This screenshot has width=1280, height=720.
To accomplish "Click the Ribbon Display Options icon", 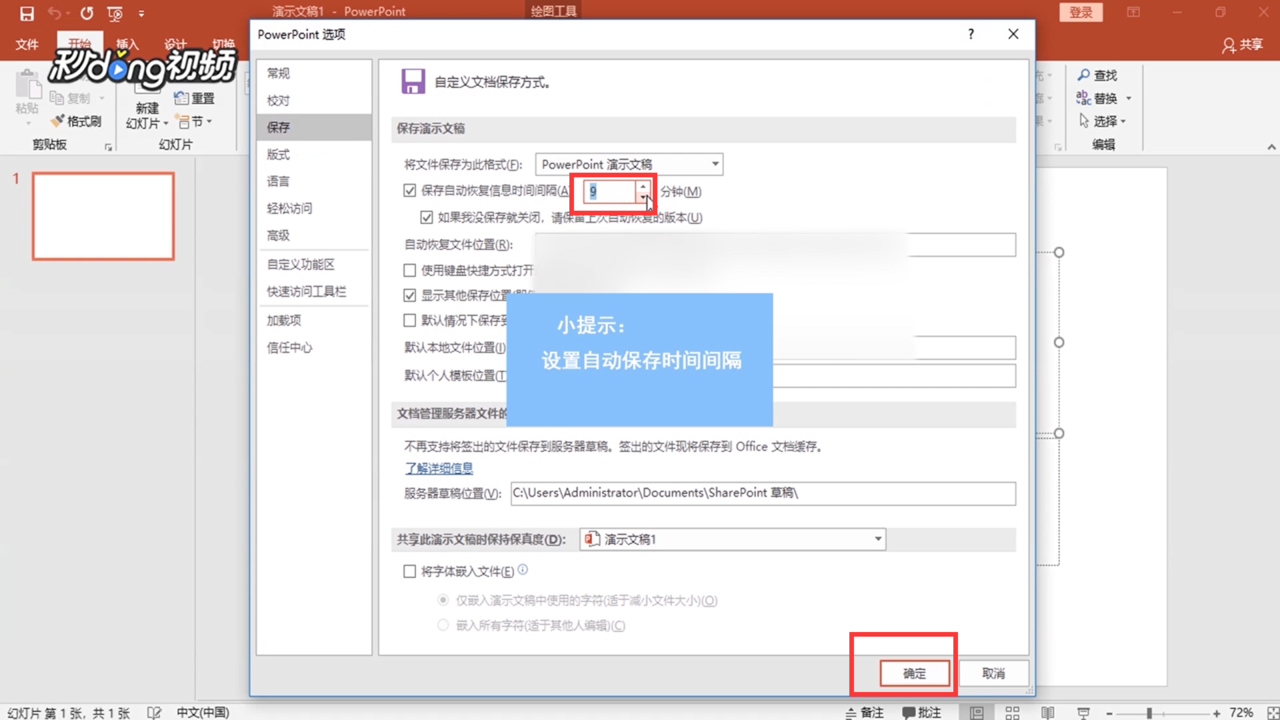I will tap(1133, 12).
